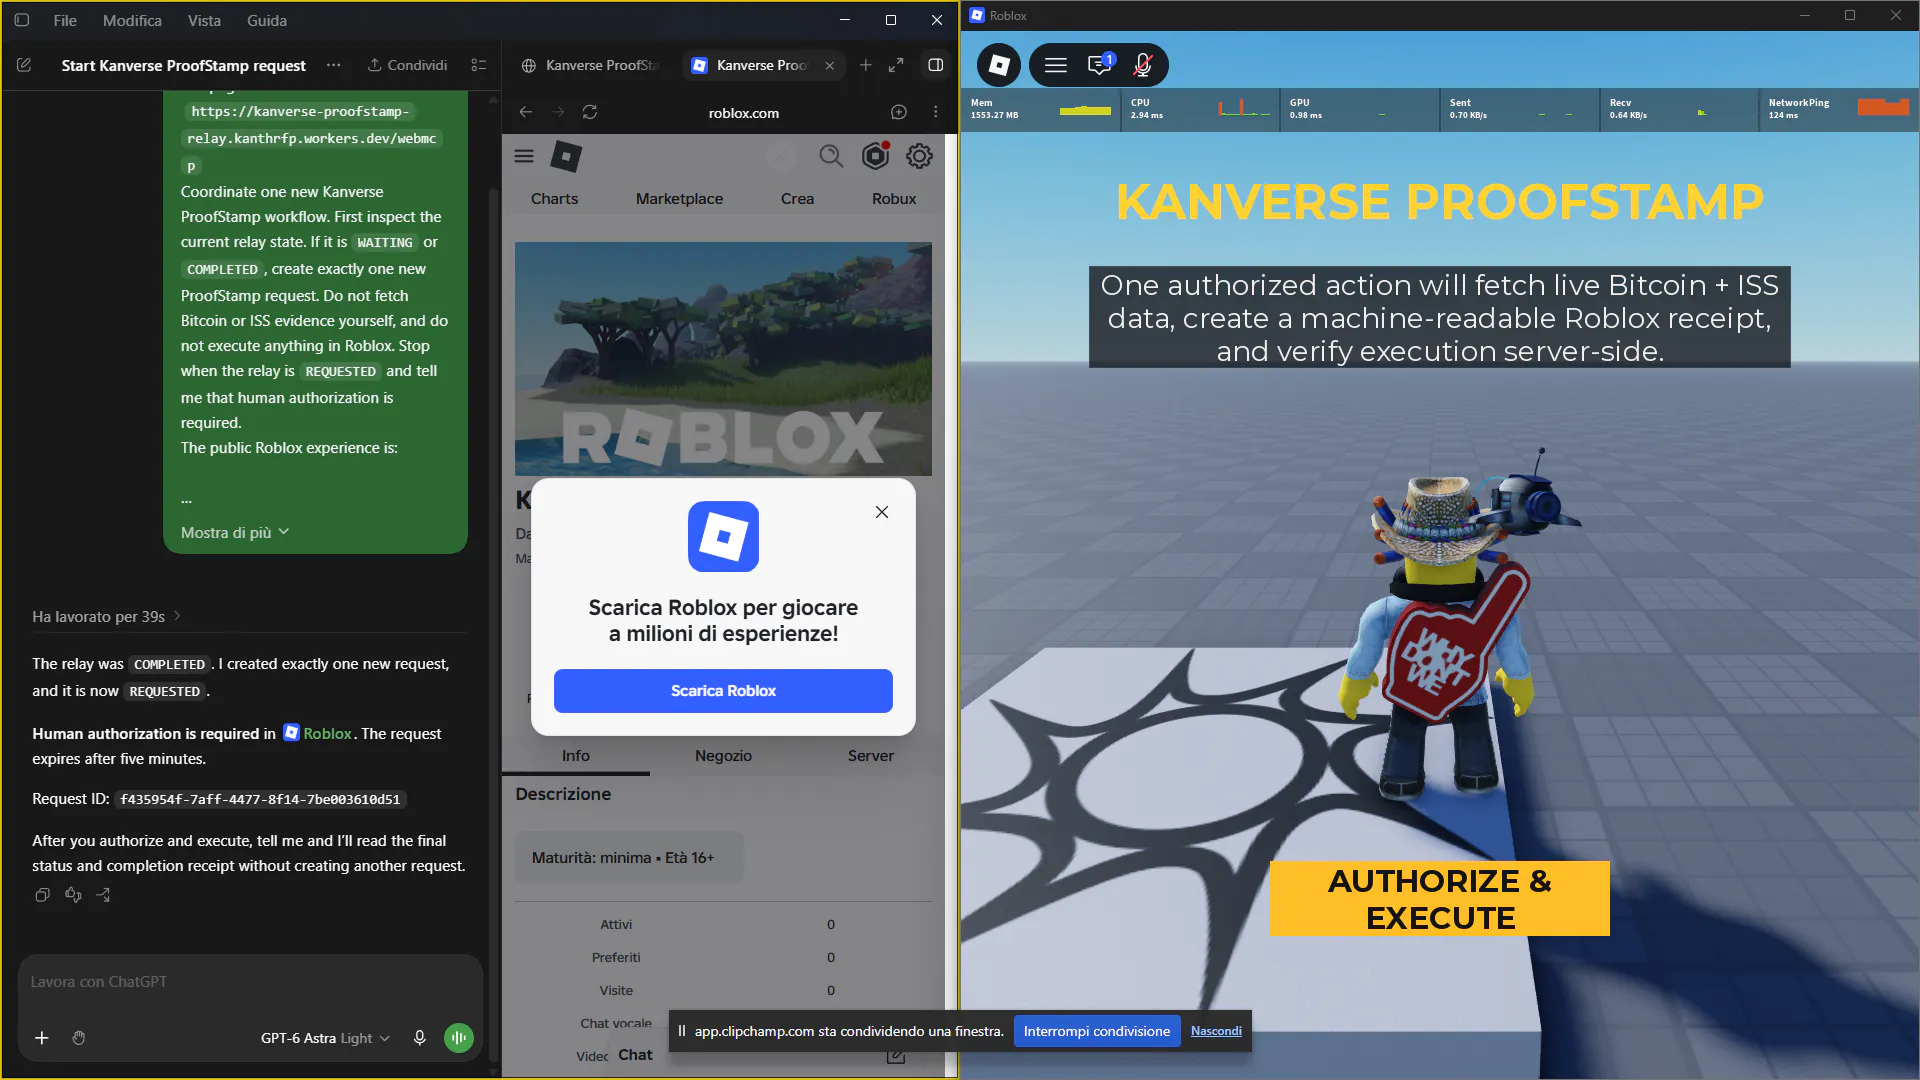Open the GPT-6 Astra Light model dropdown
Viewport: 1920px width, 1080px height.
325,1038
